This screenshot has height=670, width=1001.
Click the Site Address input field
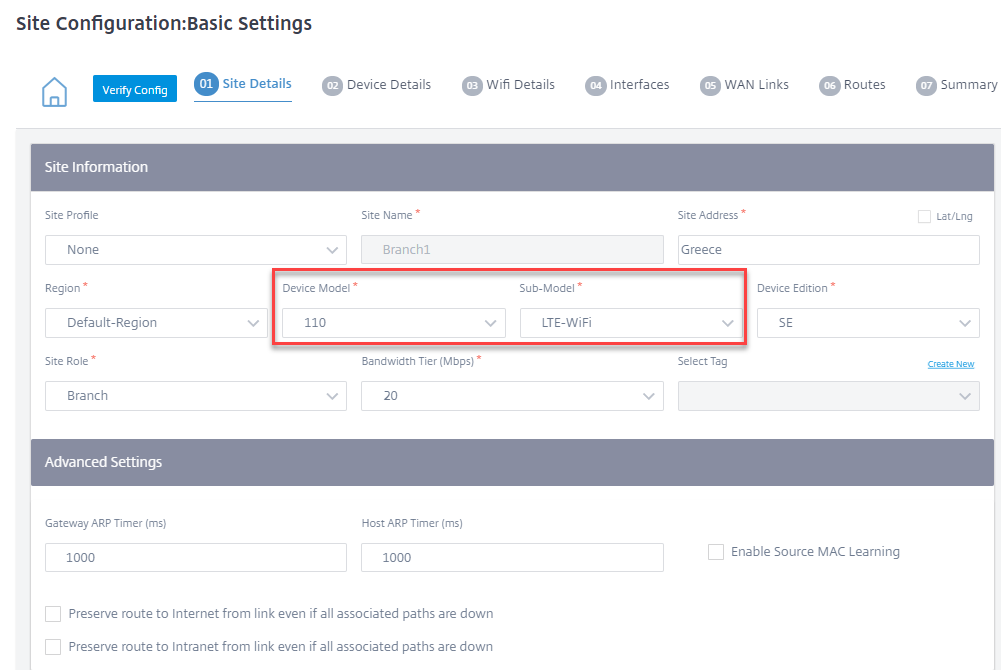[829, 249]
